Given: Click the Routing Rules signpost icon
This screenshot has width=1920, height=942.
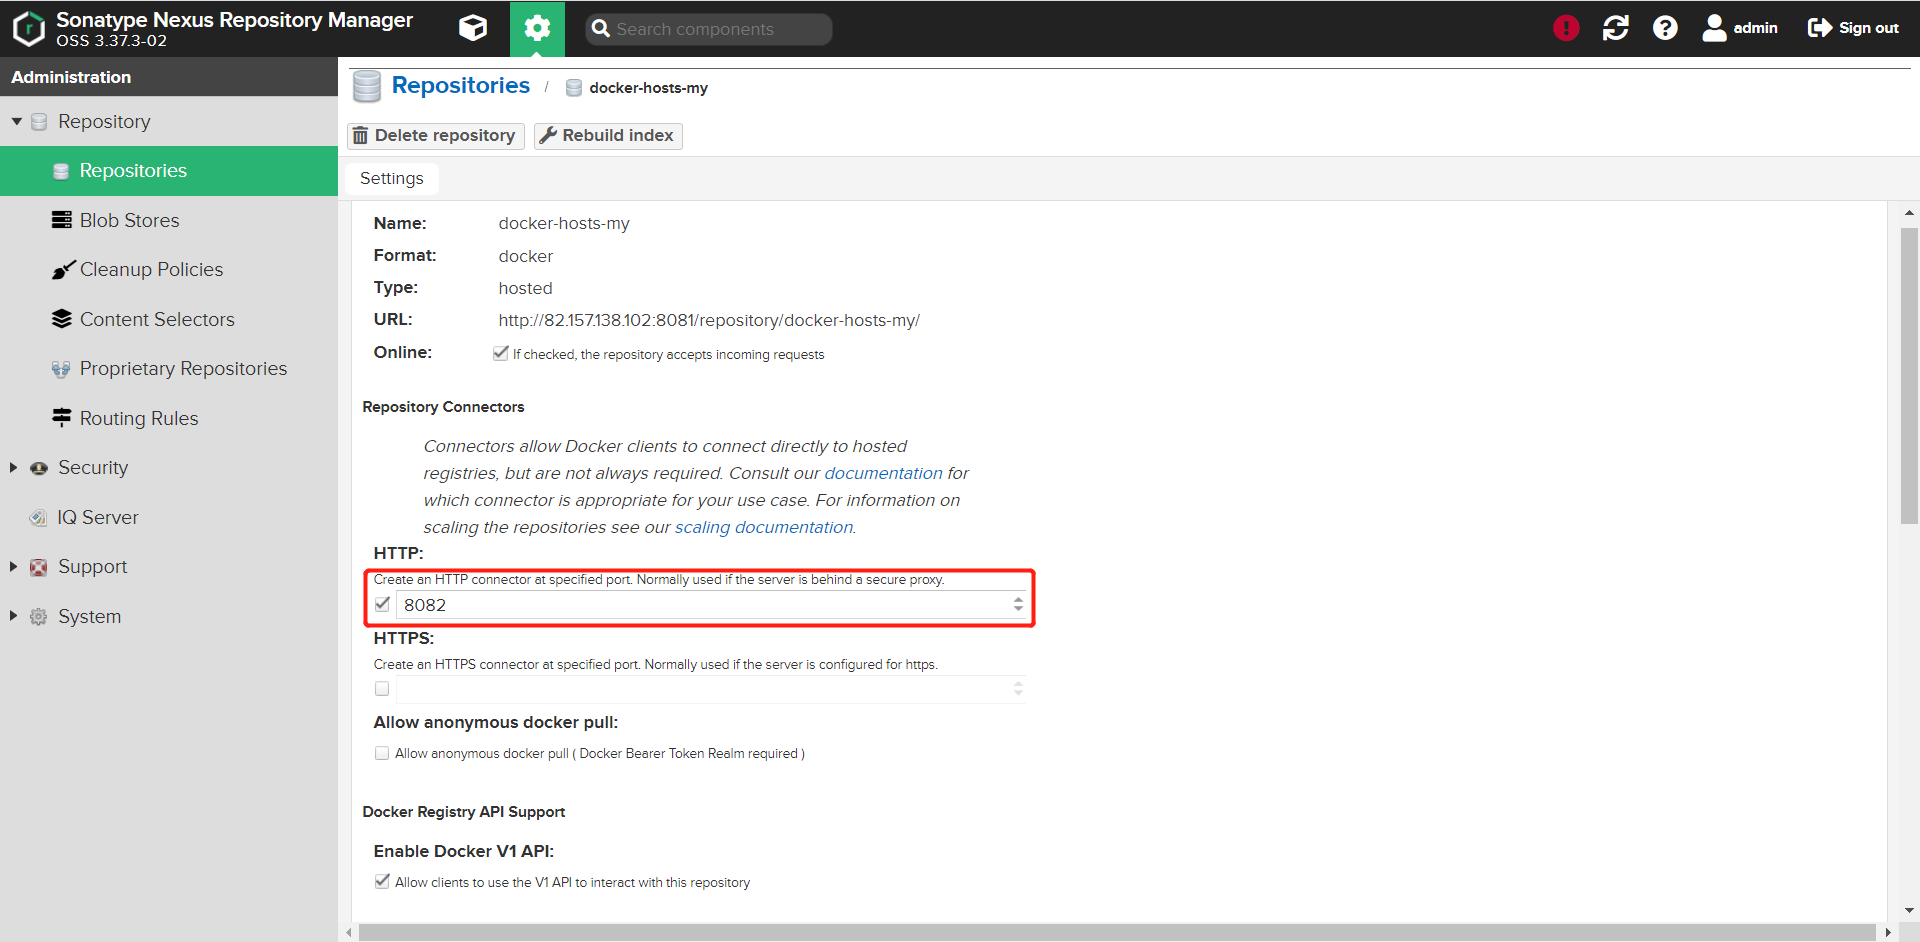Looking at the screenshot, I should point(62,418).
